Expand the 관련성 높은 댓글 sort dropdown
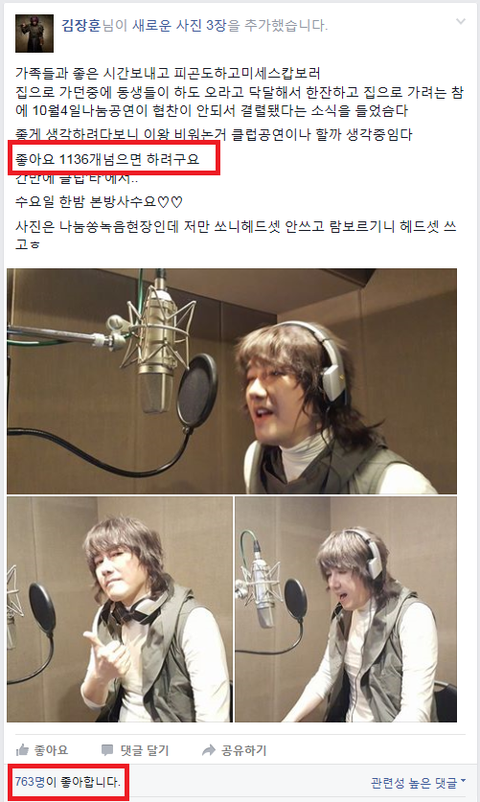 (x=419, y=783)
